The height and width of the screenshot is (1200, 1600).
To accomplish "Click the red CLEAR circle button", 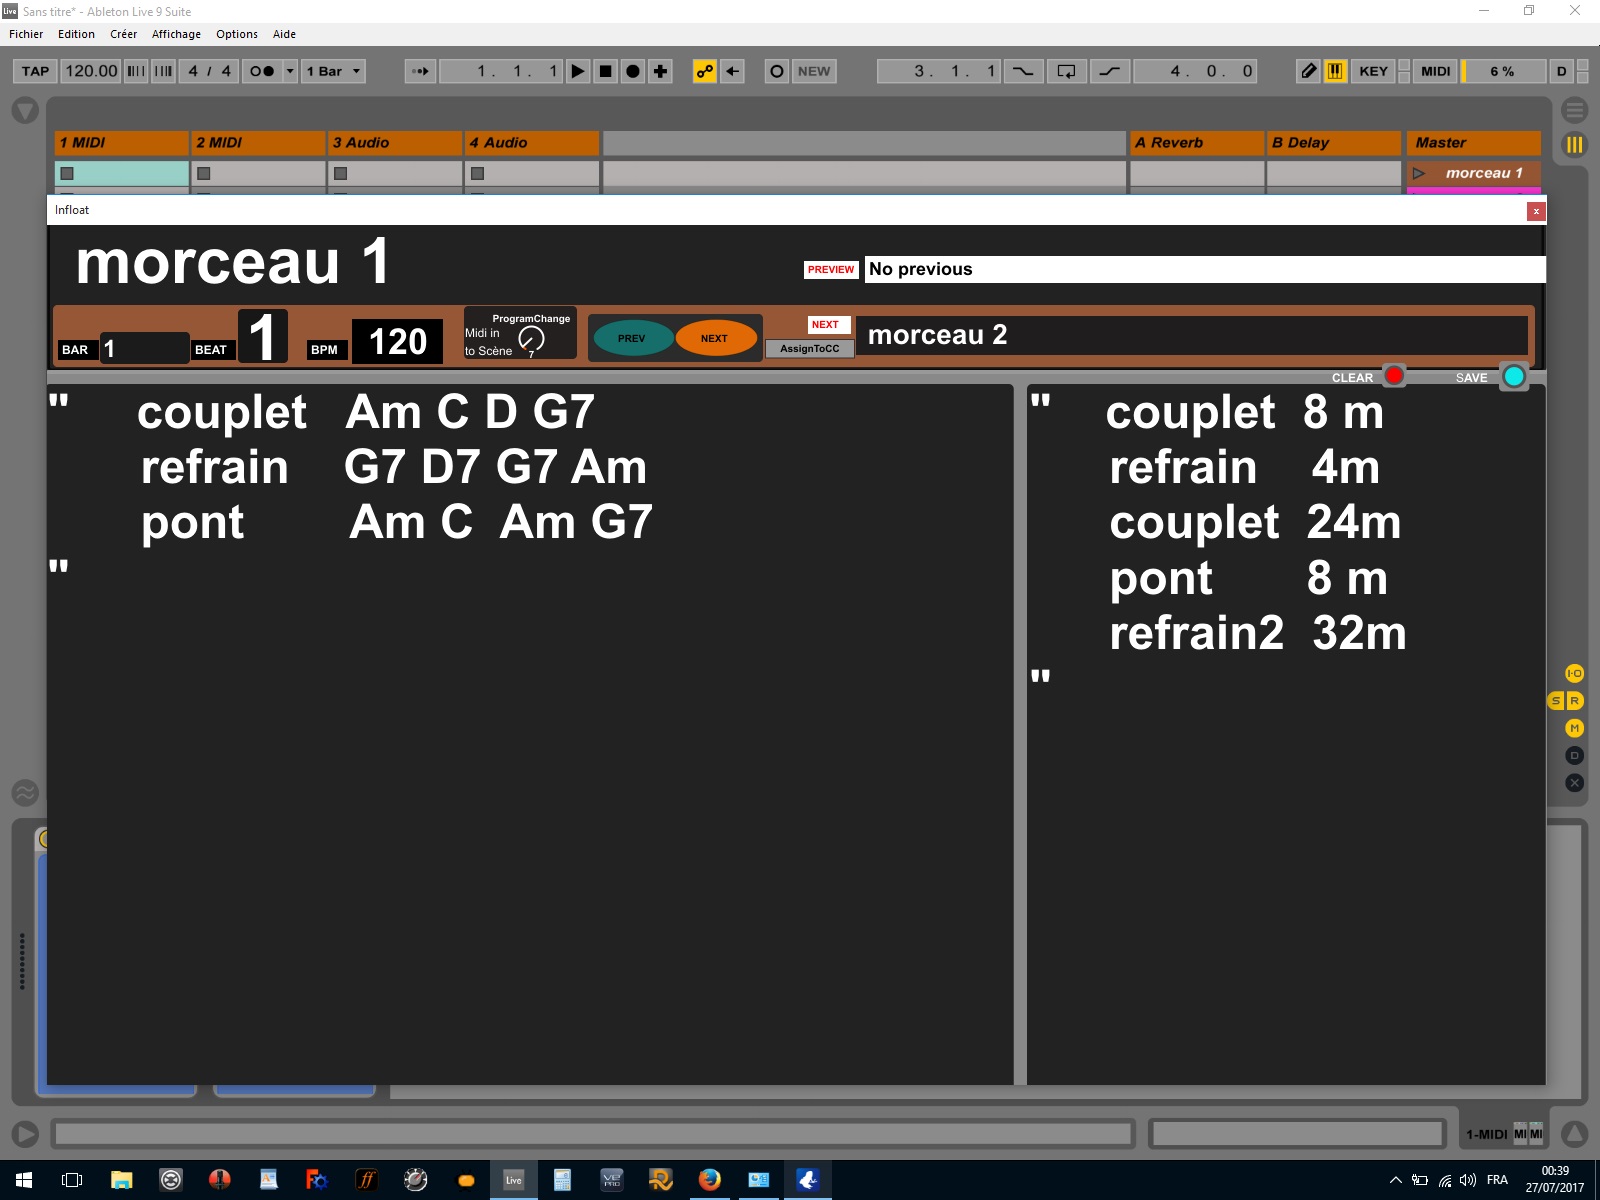I will click(1394, 376).
